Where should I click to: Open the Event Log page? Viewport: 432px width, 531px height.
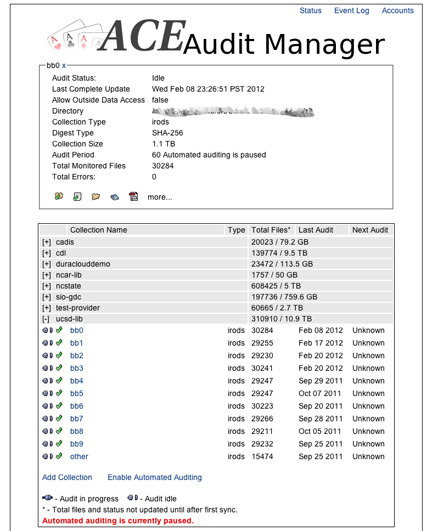(x=351, y=10)
